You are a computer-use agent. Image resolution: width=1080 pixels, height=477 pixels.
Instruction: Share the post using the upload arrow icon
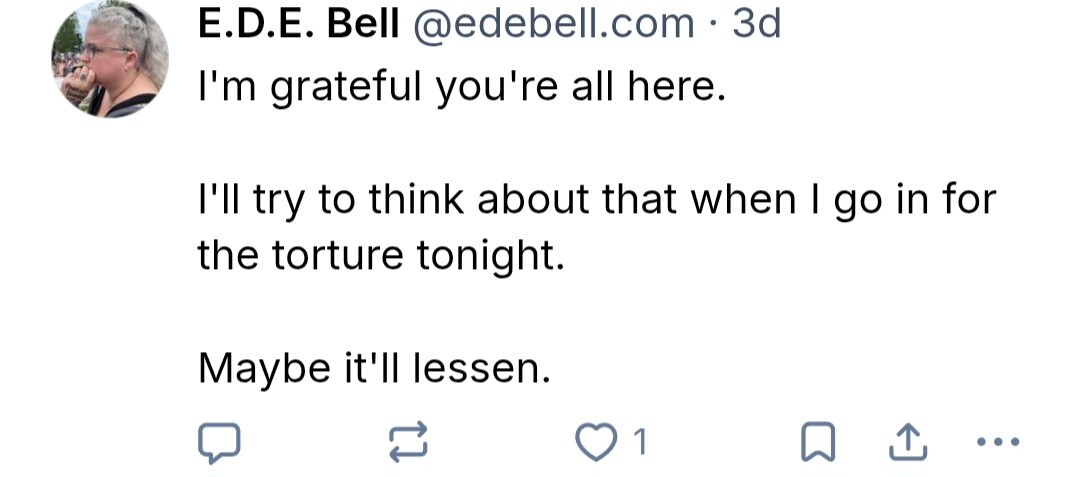tap(904, 442)
